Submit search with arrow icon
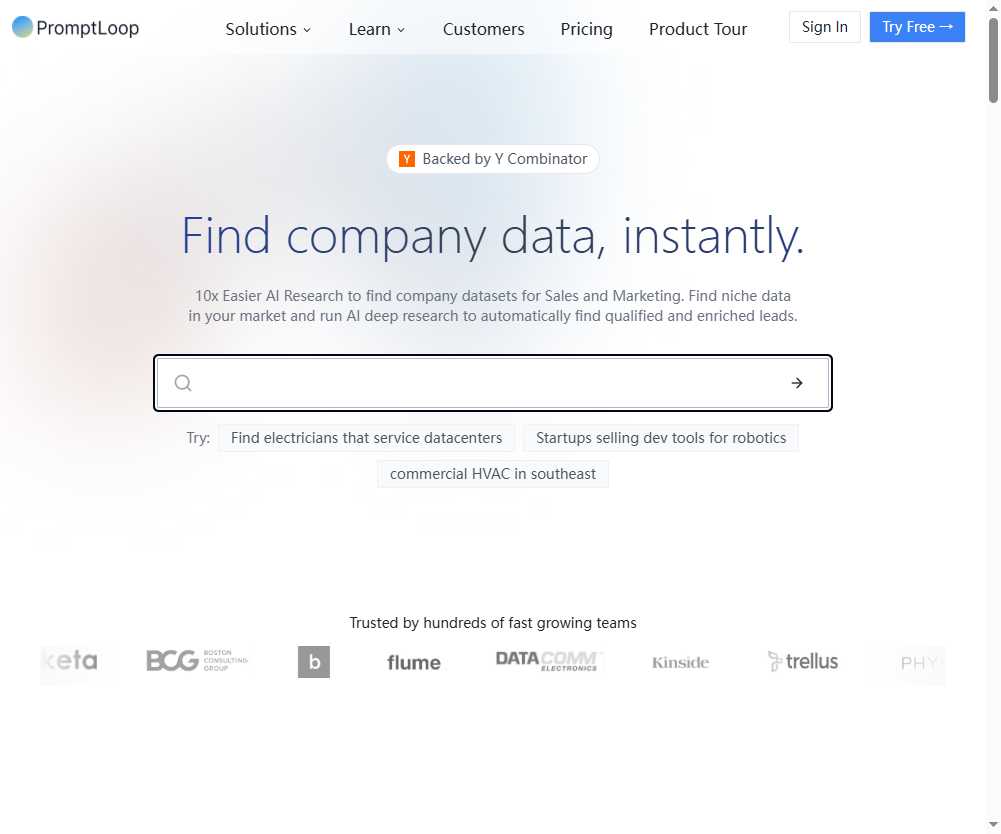1001x834 pixels. coord(797,383)
